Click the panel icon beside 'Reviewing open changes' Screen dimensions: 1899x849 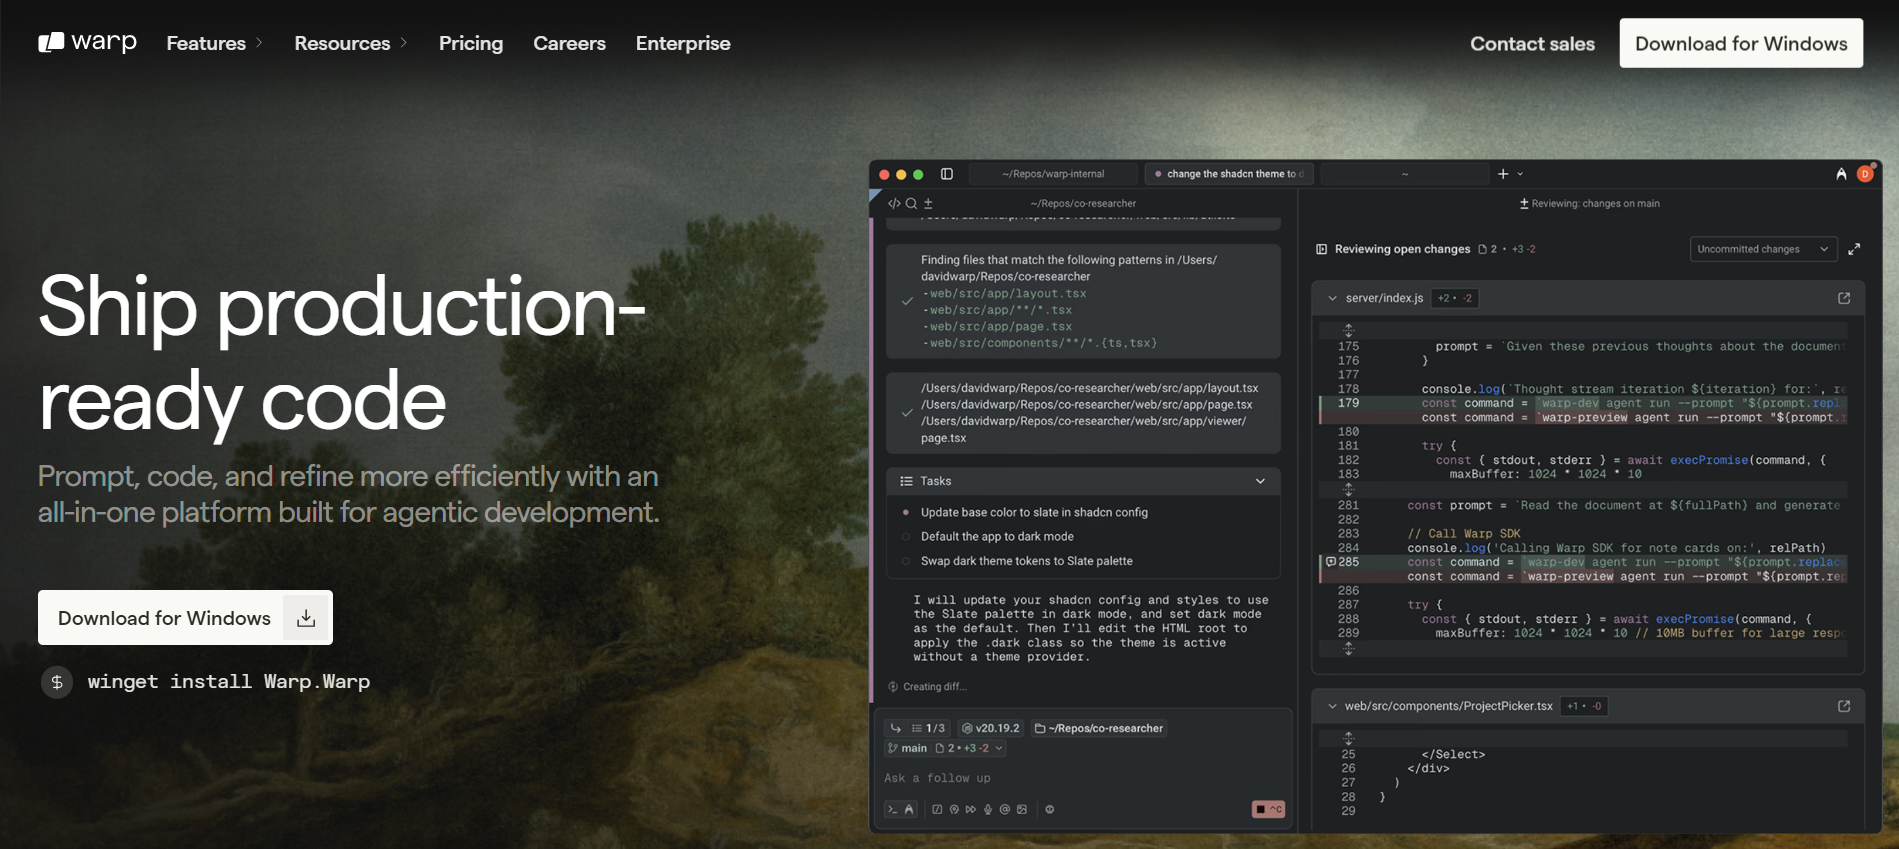(x=1321, y=249)
